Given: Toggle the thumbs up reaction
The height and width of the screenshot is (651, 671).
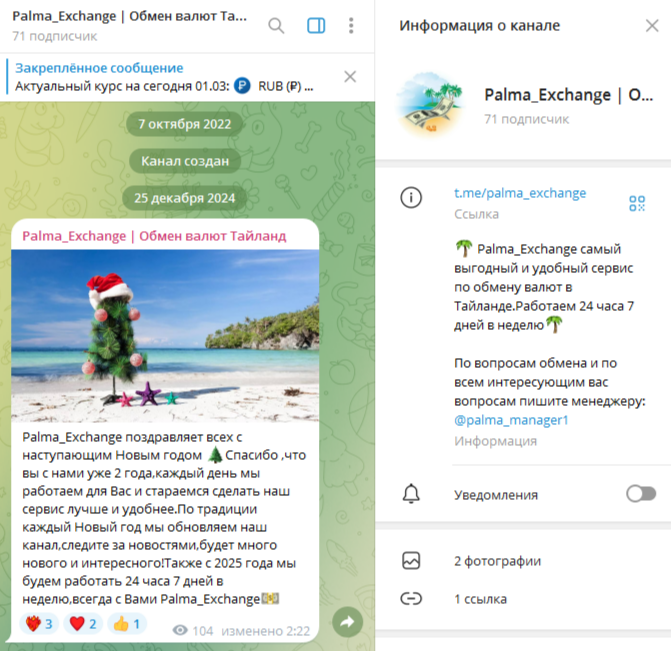Looking at the screenshot, I should (127, 624).
